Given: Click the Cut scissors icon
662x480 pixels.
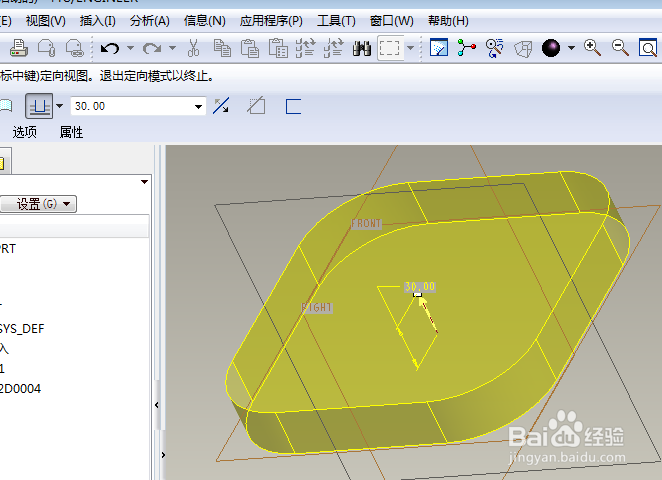Looking at the screenshot, I should (x=193, y=48).
